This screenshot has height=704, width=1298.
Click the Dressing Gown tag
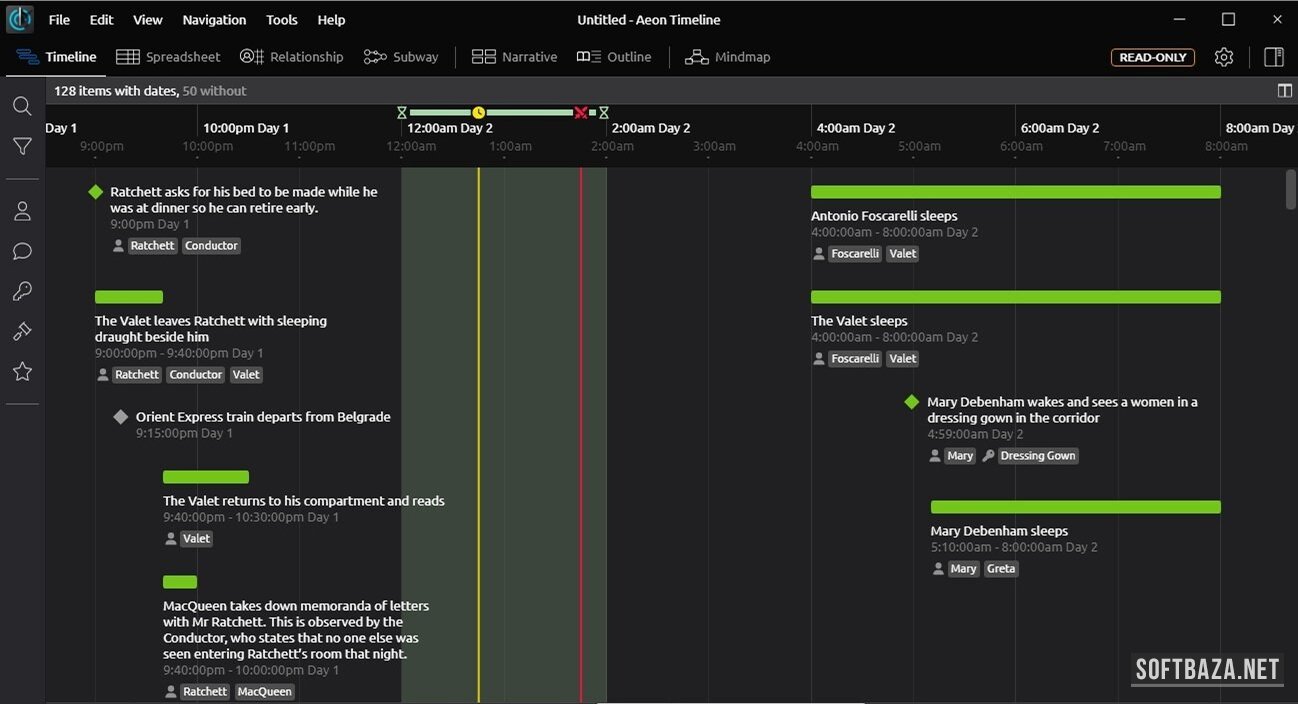pyautogui.click(x=1037, y=456)
